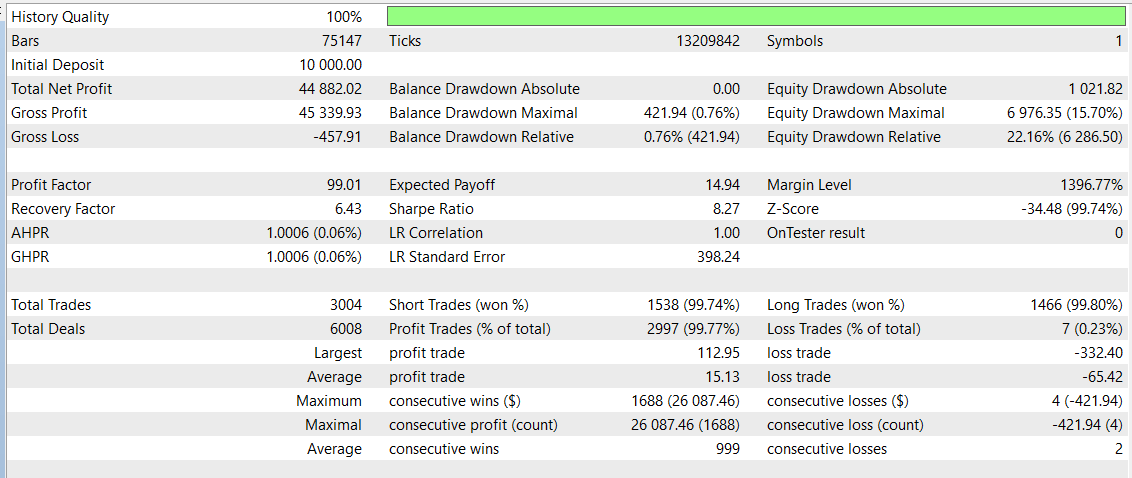Click the Recovery Factor label
Screen dimensions: 1132x478
63,209
